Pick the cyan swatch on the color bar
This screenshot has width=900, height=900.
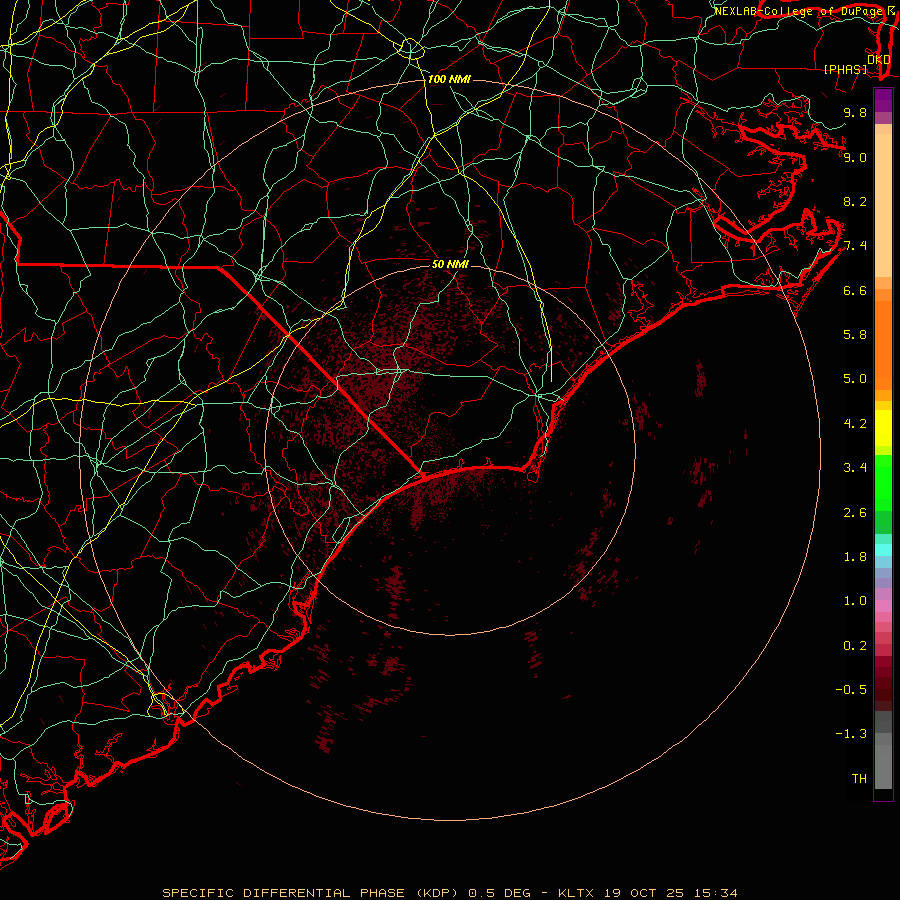(883, 550)
